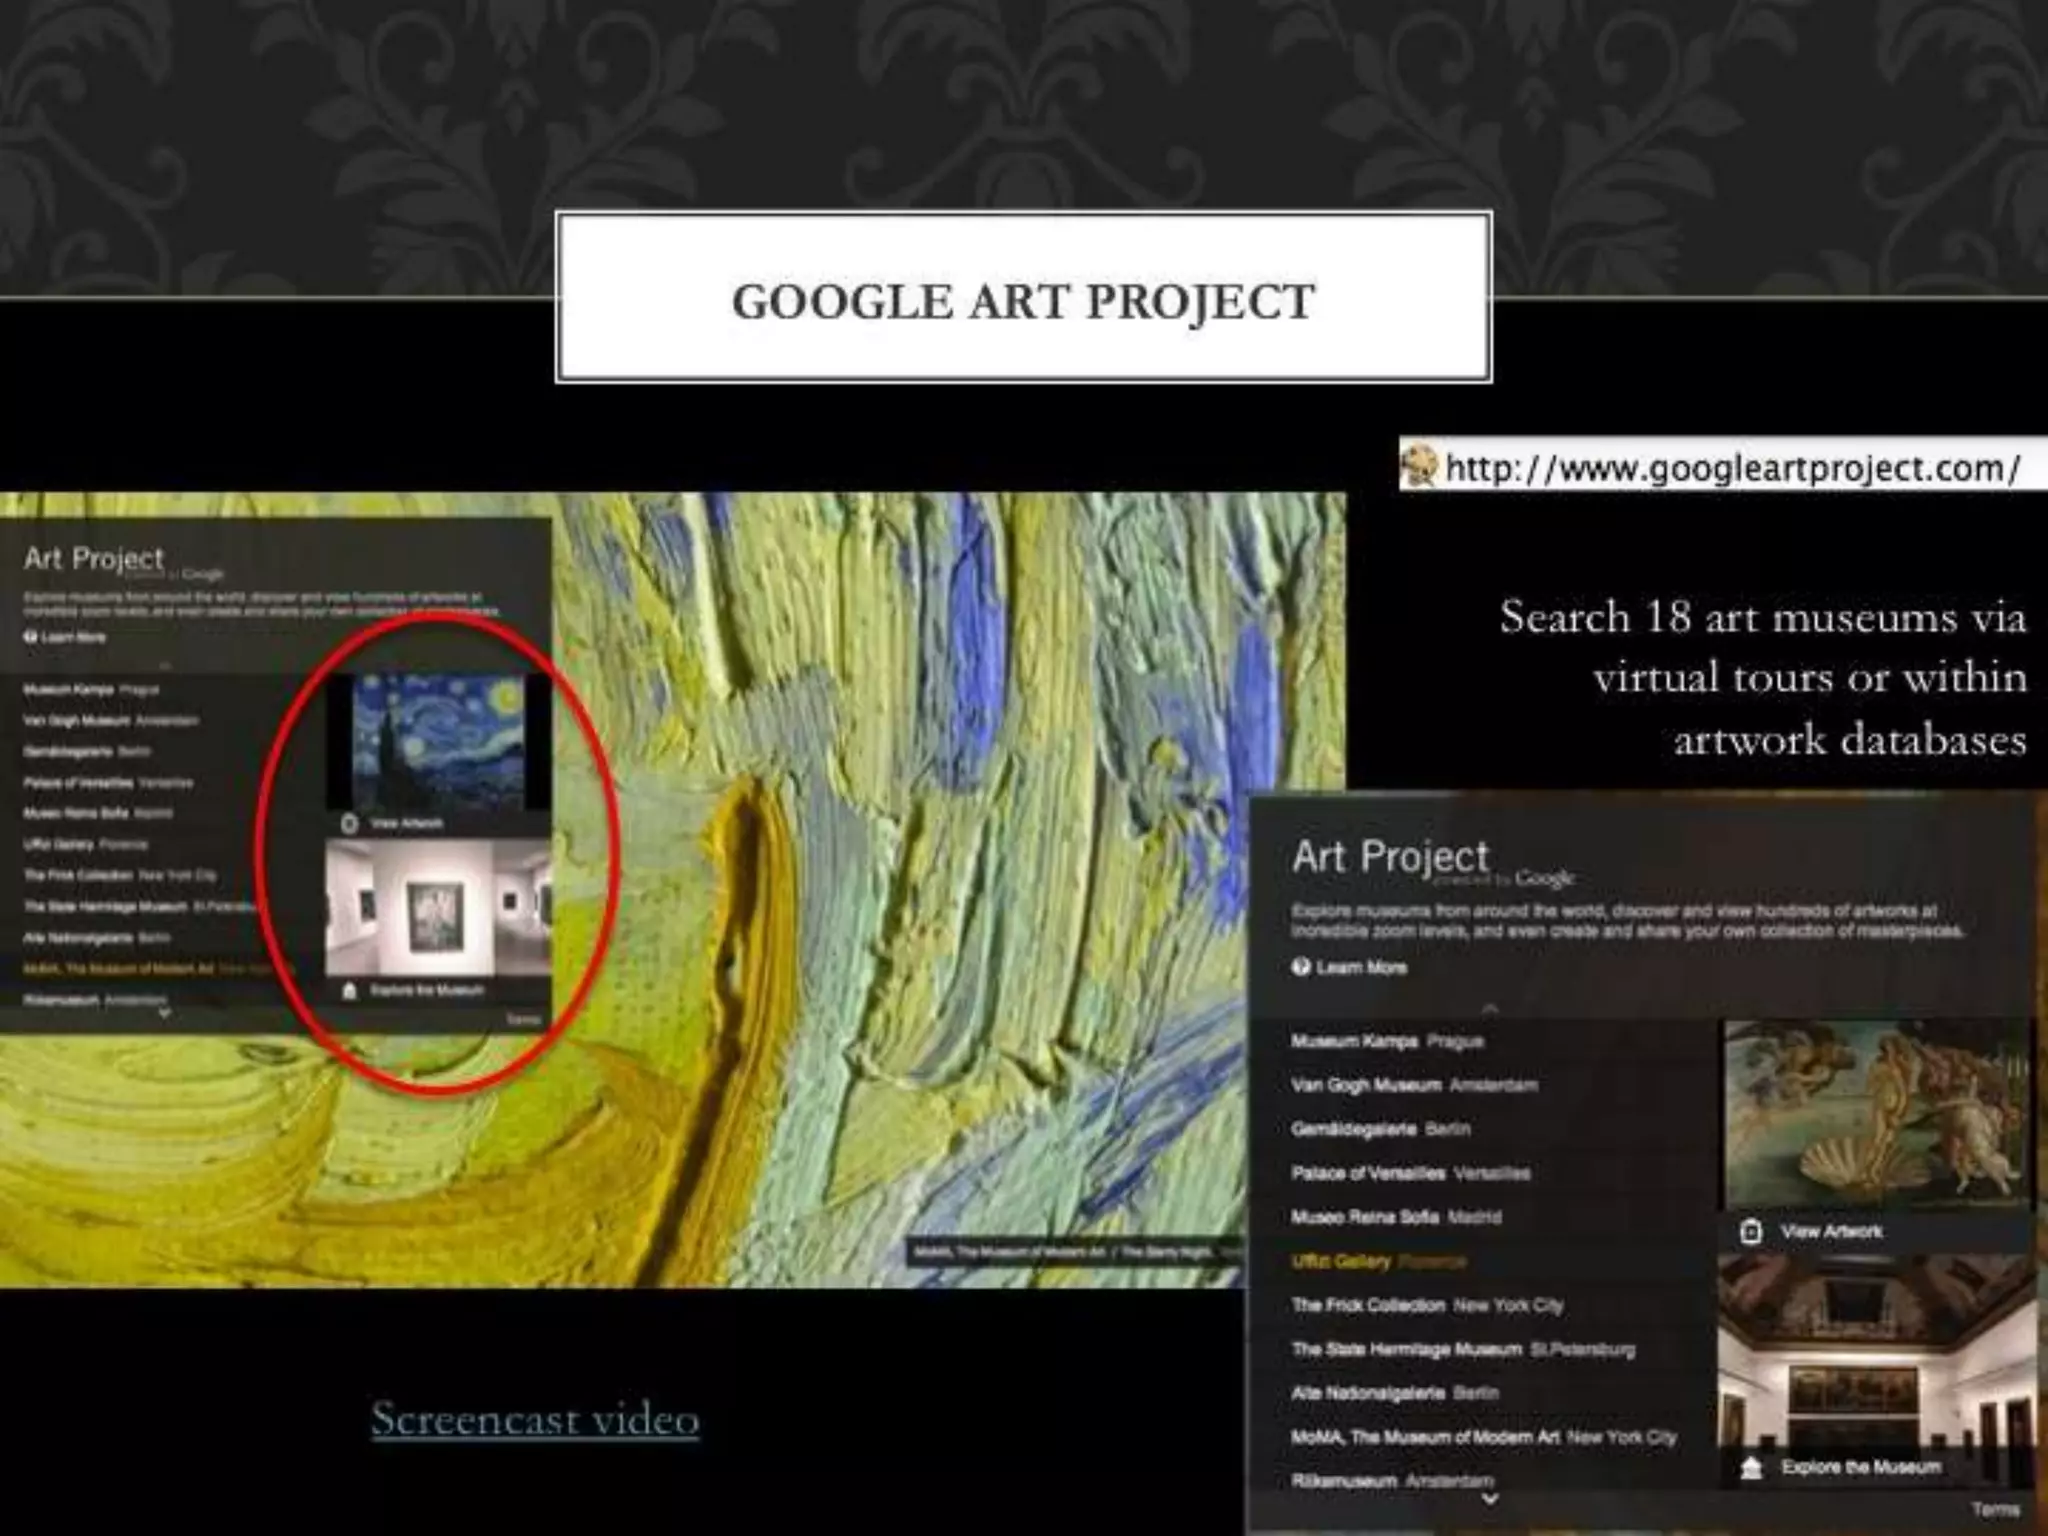Click Terms link in left panel
The image size is (2048, 1536).
[x=523, y=1019]
